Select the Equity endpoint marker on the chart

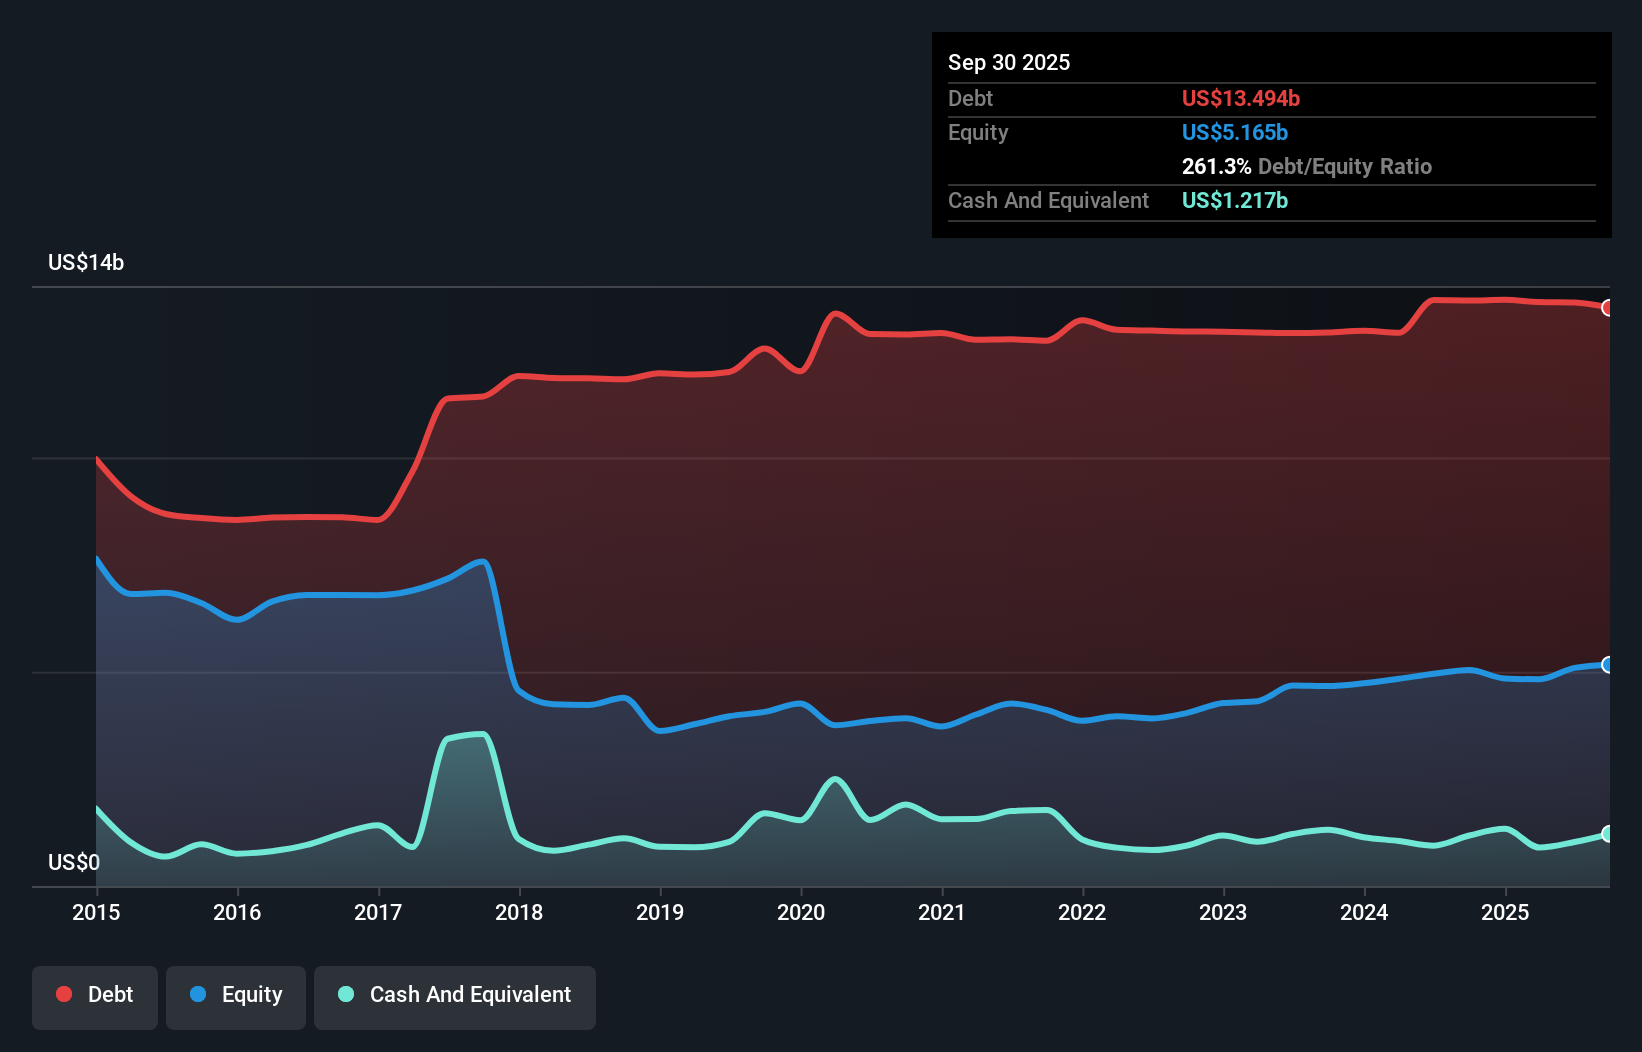(x=1607, y=664)
